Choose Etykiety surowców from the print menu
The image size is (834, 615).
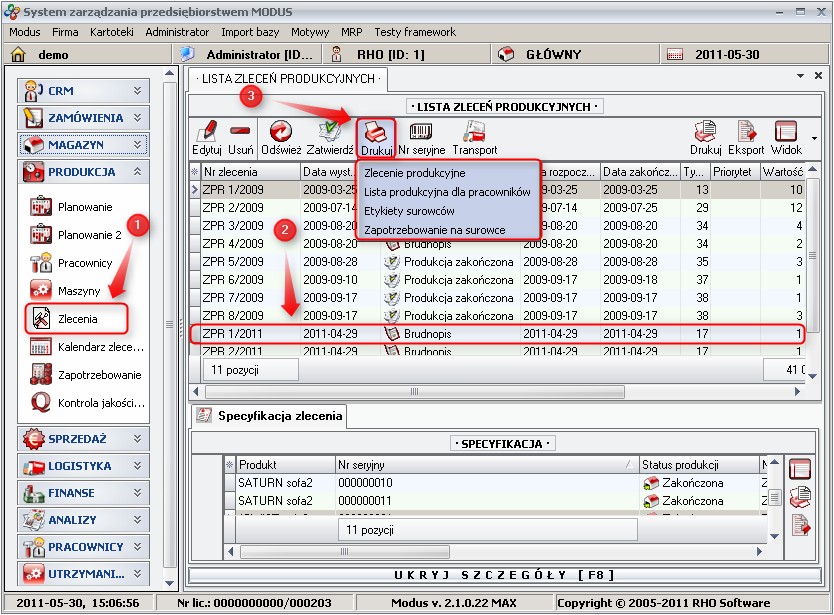point(410,211)
